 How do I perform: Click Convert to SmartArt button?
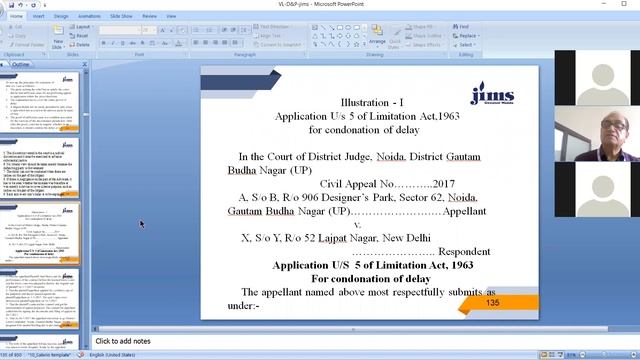pyautogui.click(x=279, y=44)
